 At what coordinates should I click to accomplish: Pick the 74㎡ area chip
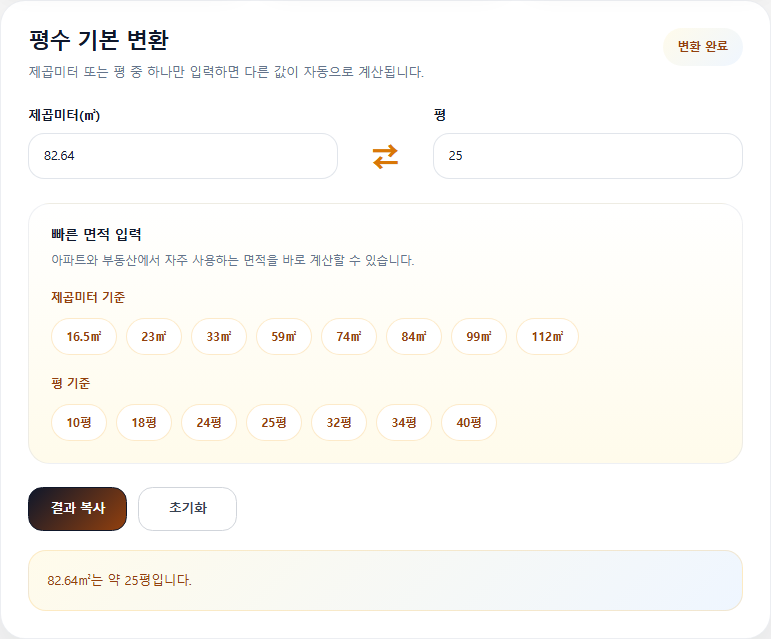click(349, 337)
